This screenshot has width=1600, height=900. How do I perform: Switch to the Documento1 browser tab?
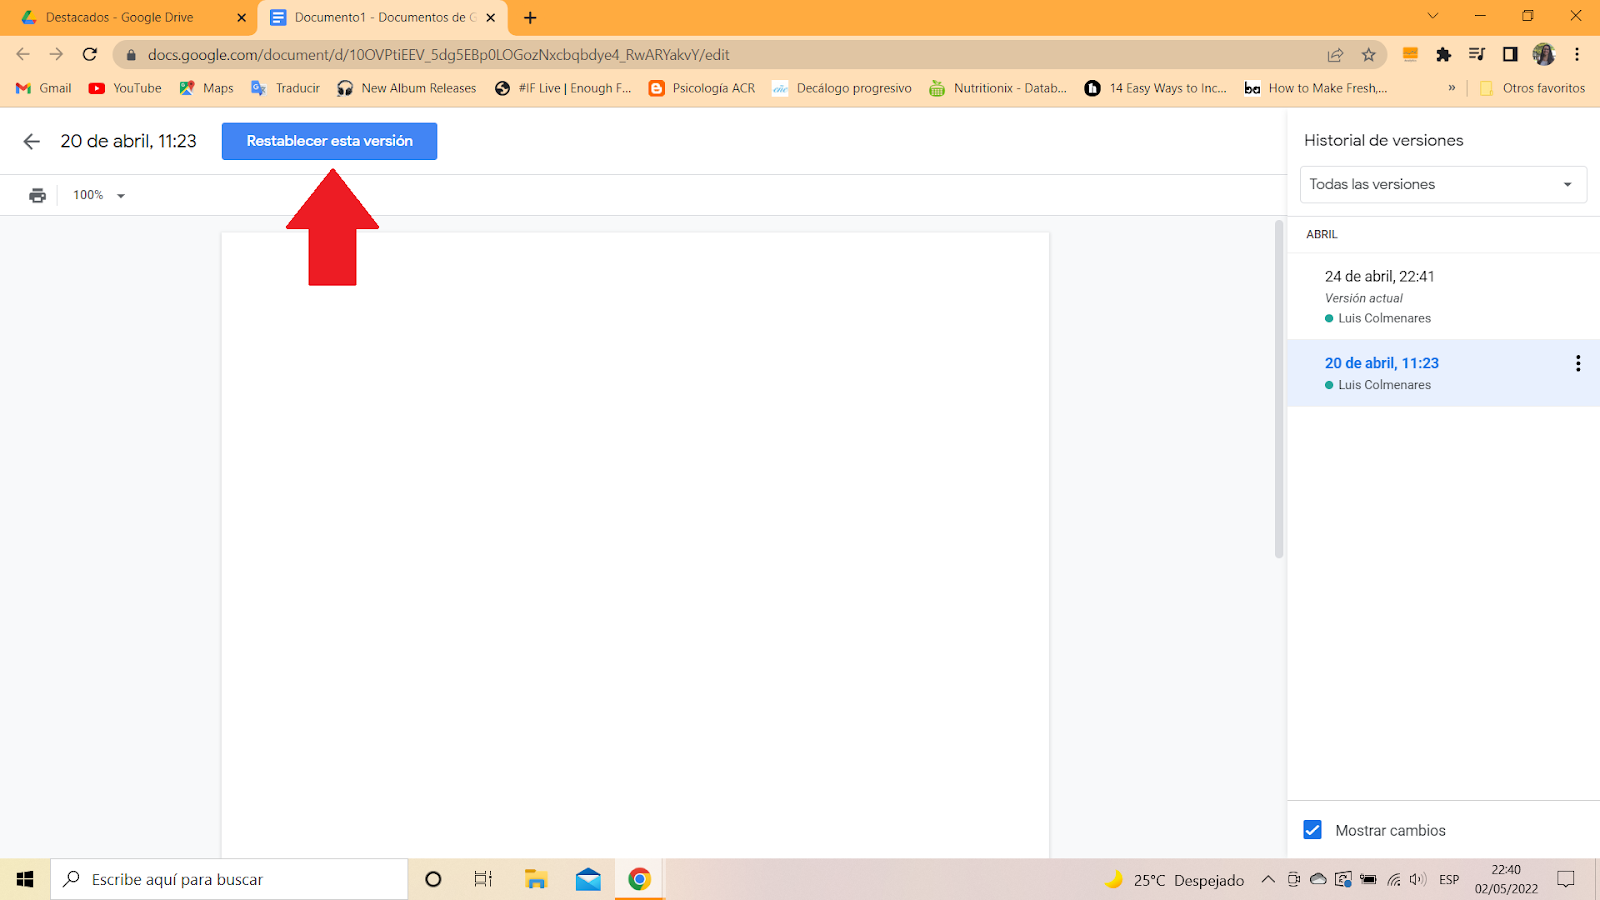[384, 17]
